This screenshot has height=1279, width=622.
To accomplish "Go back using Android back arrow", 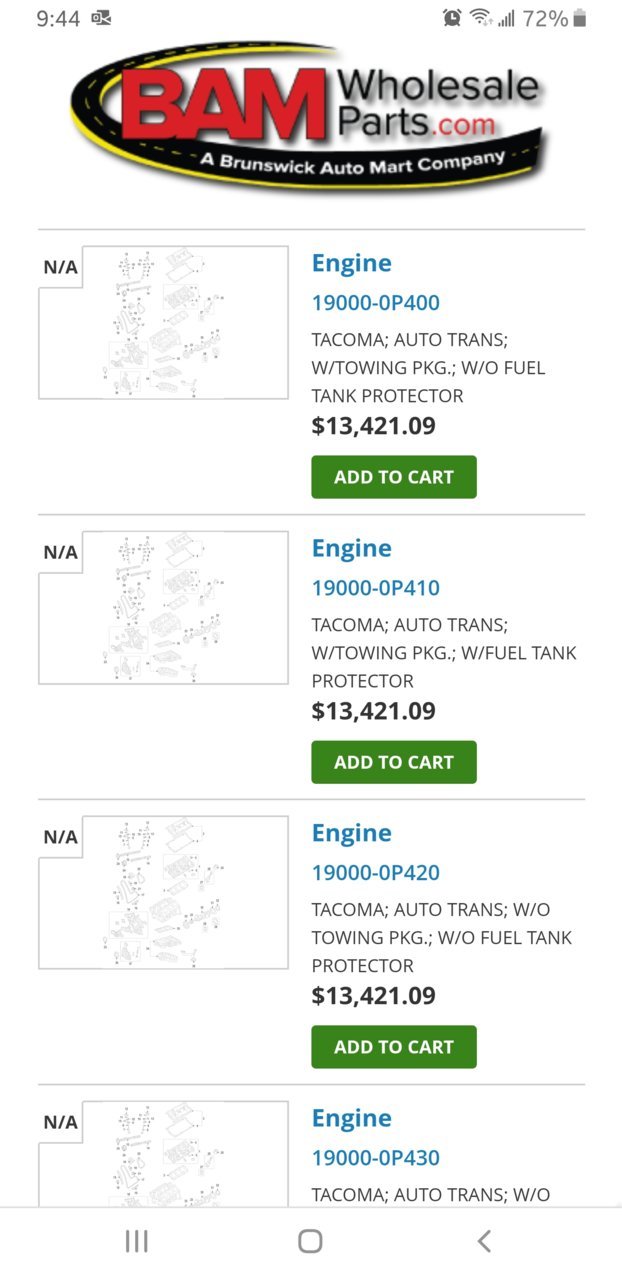I will point(484,1241).
